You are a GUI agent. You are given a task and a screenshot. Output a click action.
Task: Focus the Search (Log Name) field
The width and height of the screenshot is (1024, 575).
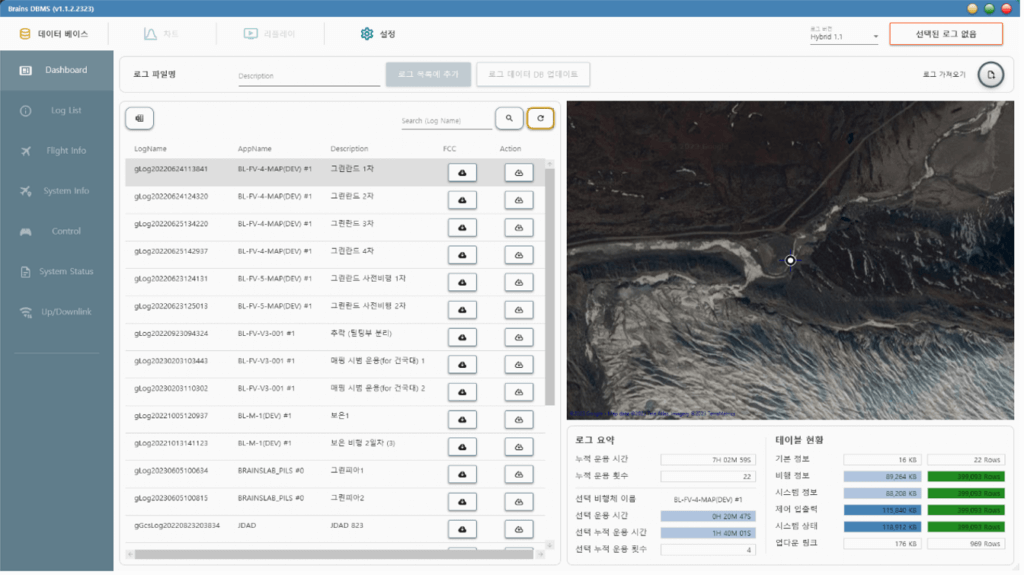point(446,121)
